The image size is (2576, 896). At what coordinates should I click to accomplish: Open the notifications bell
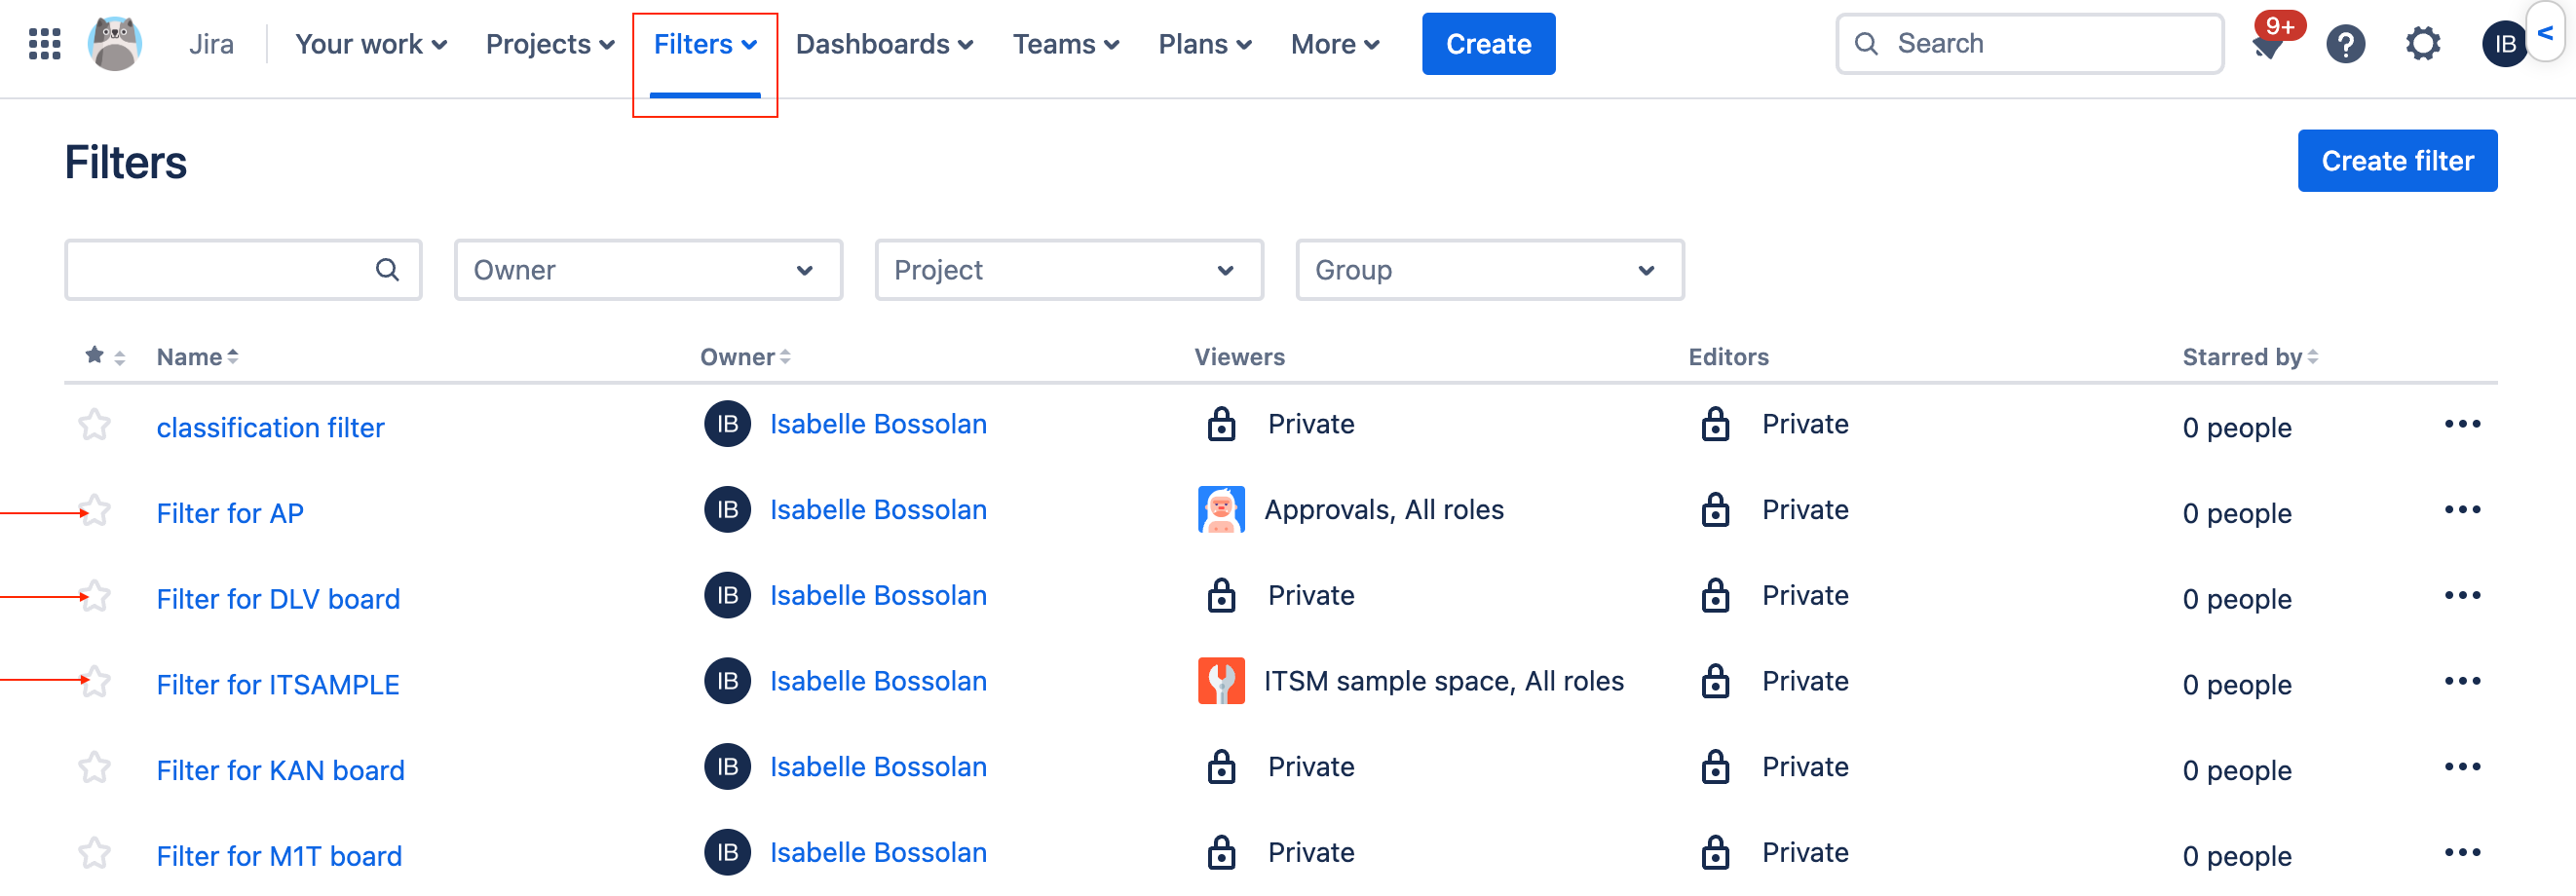click(x=2268, y=46)
